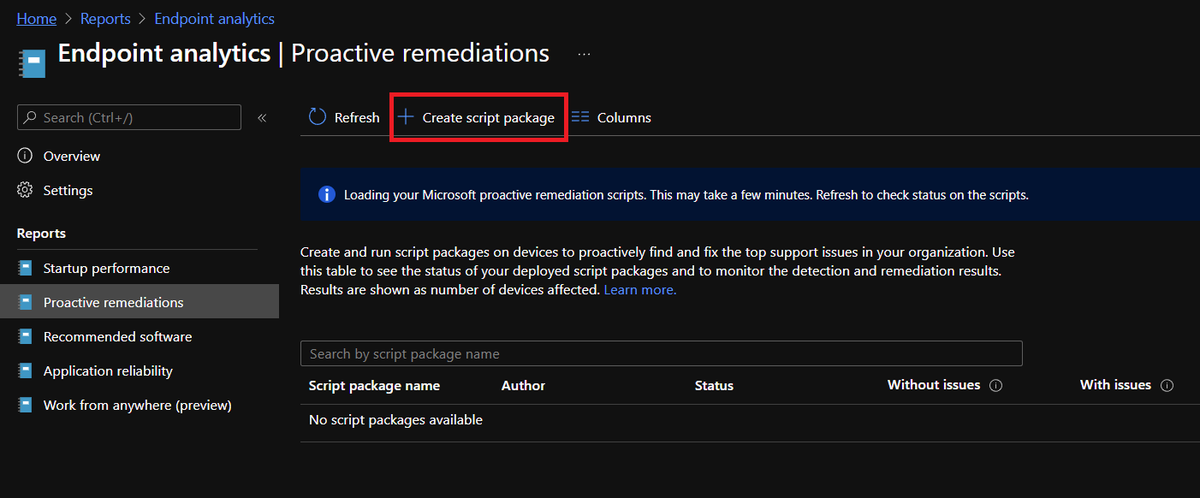1200x498 pixels.
Task: Click the info icon next to Without issues
Action: point(996,386)
